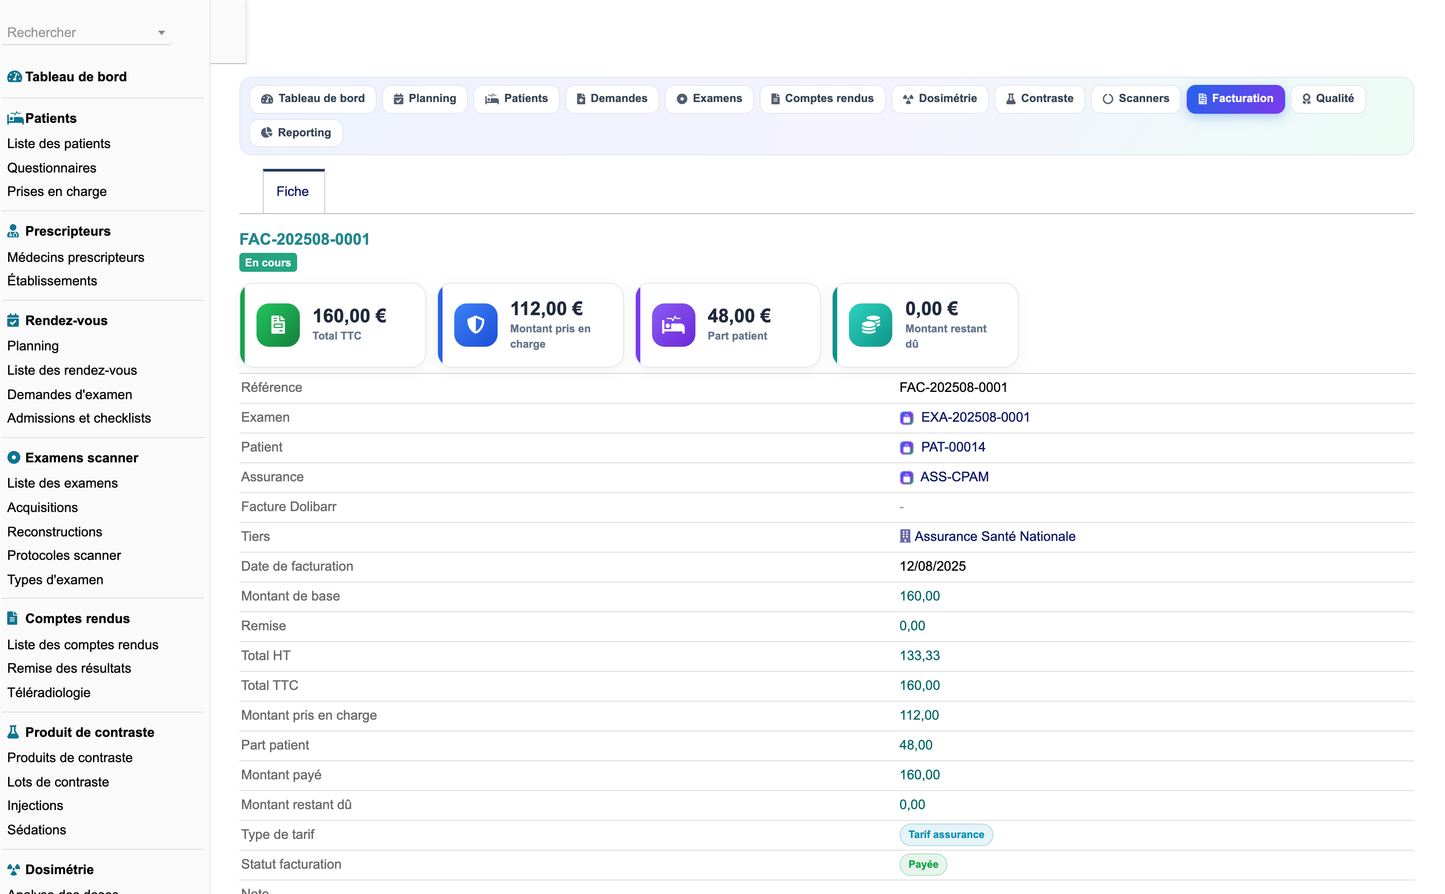Screen dimensions: 1445x894
Task: Click the Comptes rendus document icon in sidebar
Action: (x=12, y=619)
